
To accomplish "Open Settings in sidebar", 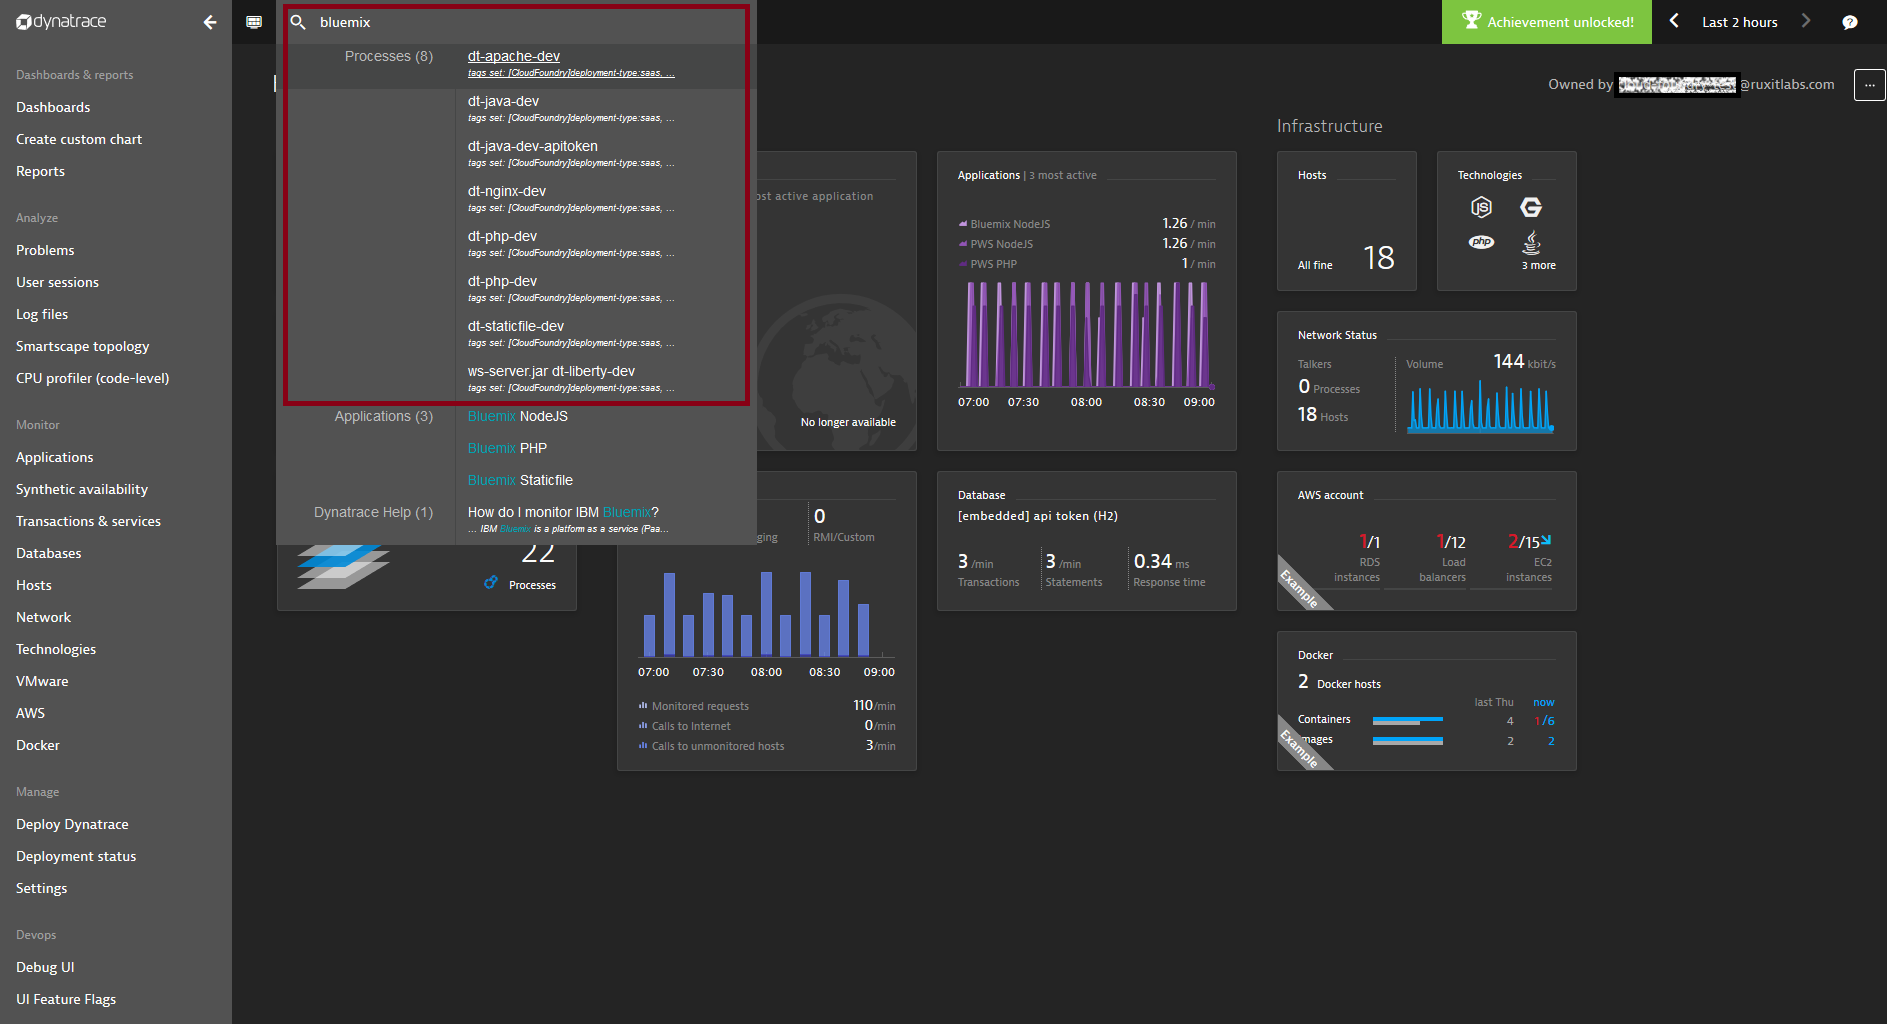I will [41, 888].
